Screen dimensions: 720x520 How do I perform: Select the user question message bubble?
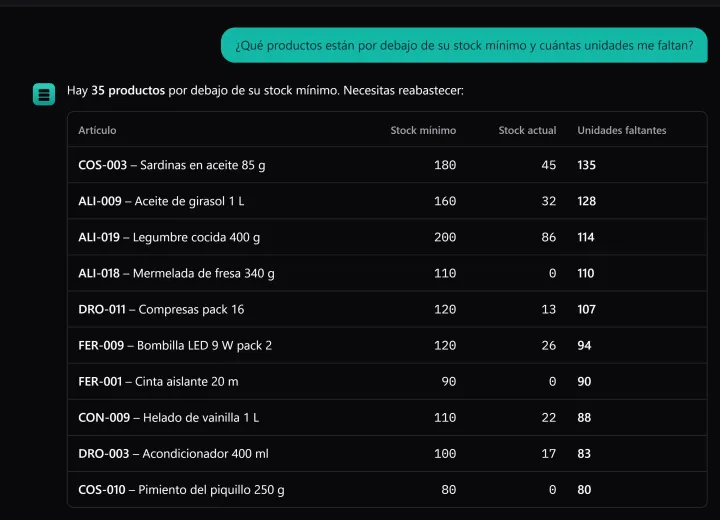[x=464, y=45]
